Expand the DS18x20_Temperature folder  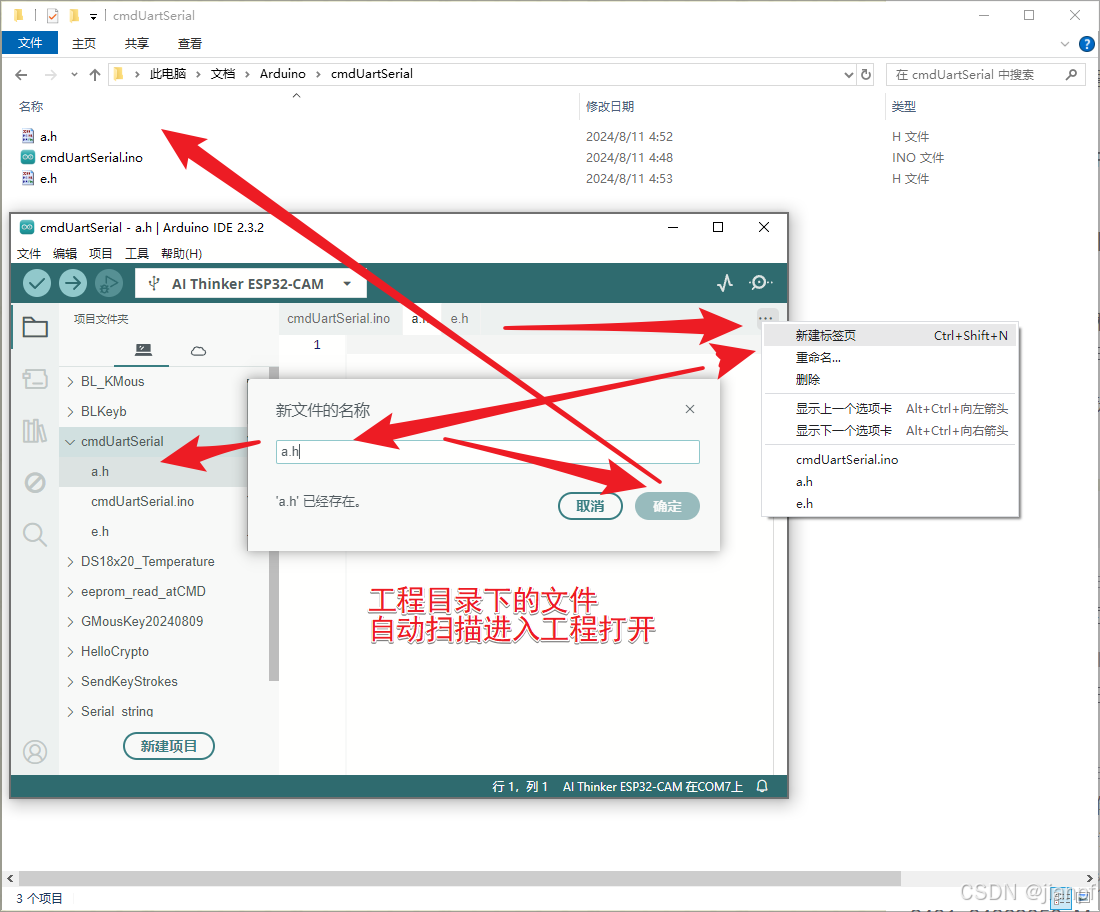(x=70, y=562)
